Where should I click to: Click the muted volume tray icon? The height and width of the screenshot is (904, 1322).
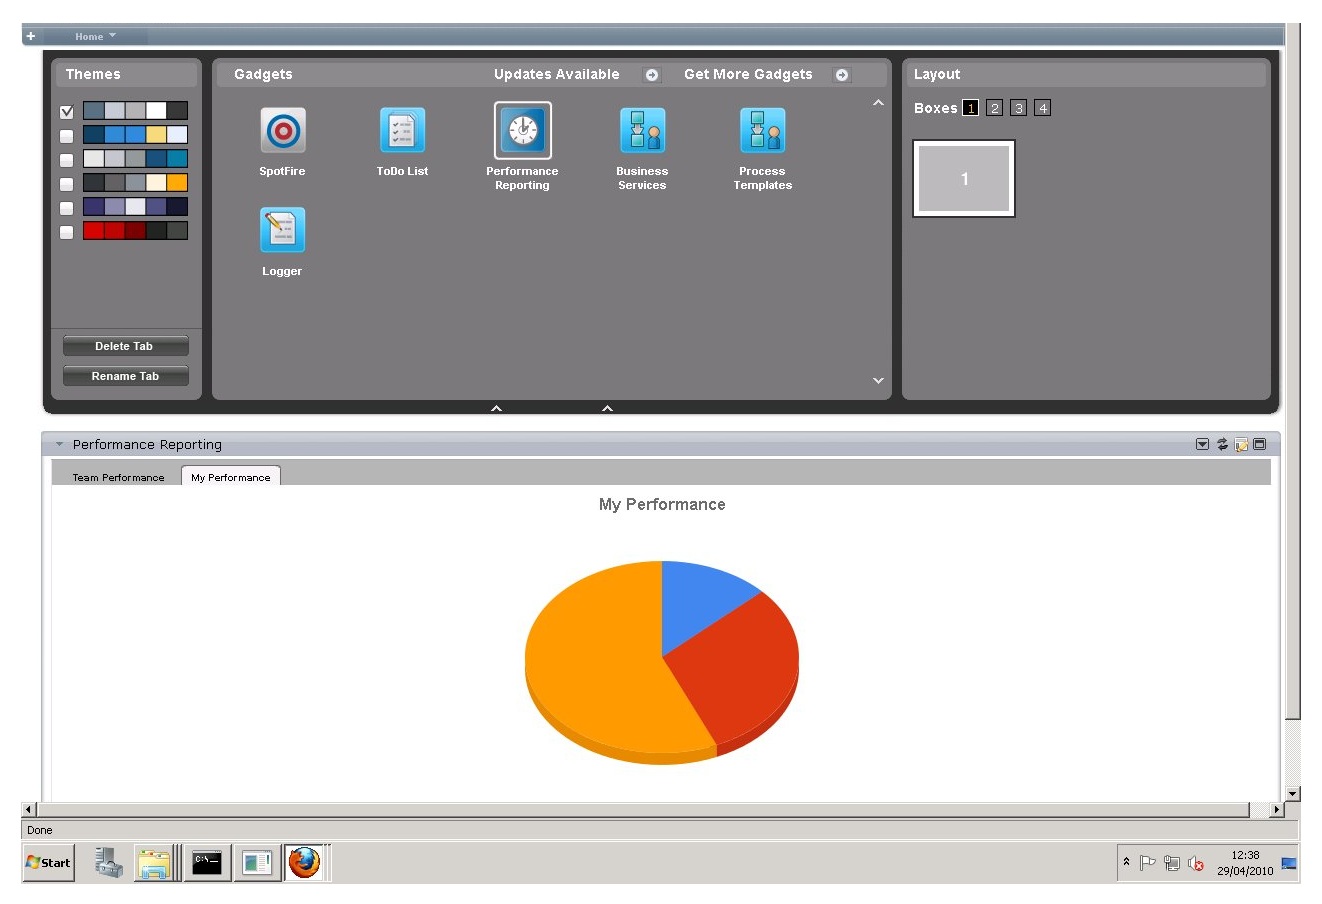[x=1196, y=863]
